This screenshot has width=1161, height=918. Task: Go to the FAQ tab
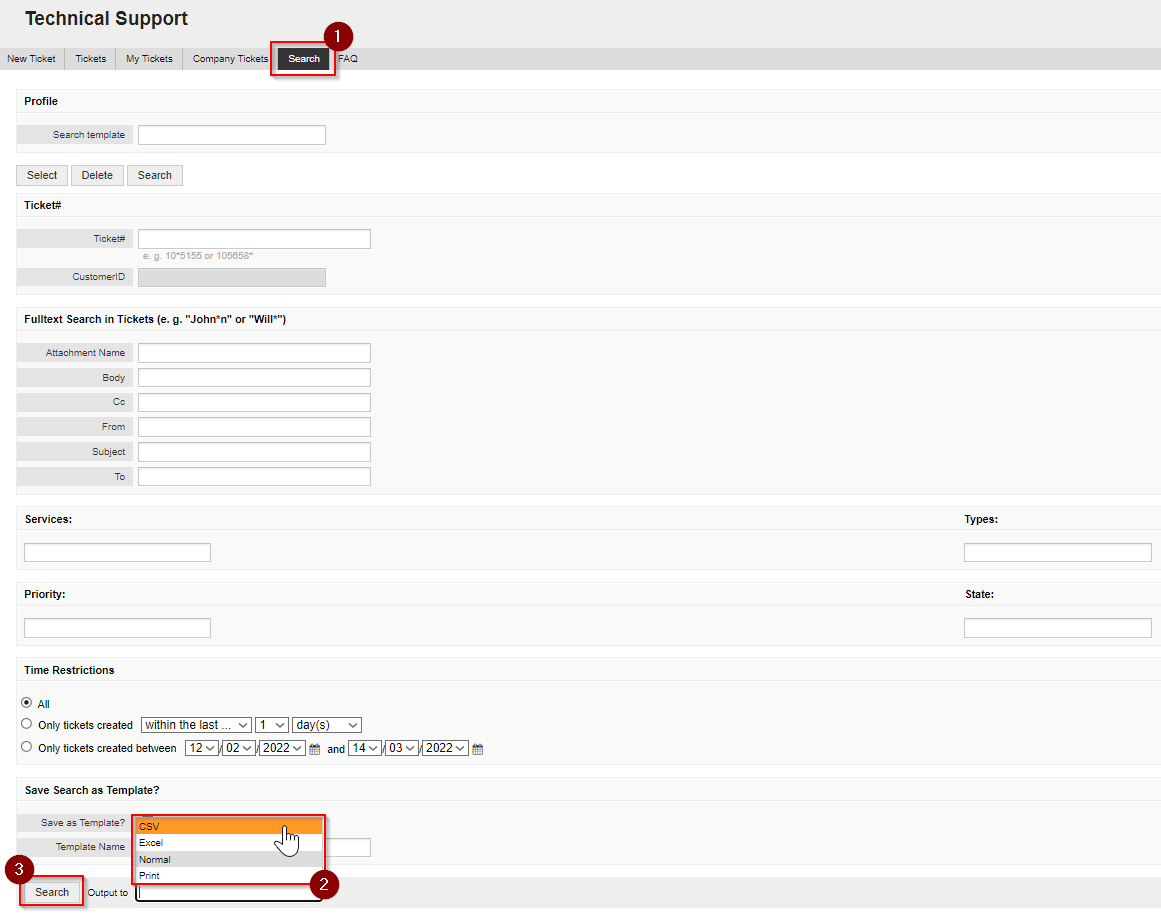(x=348, y=59)
